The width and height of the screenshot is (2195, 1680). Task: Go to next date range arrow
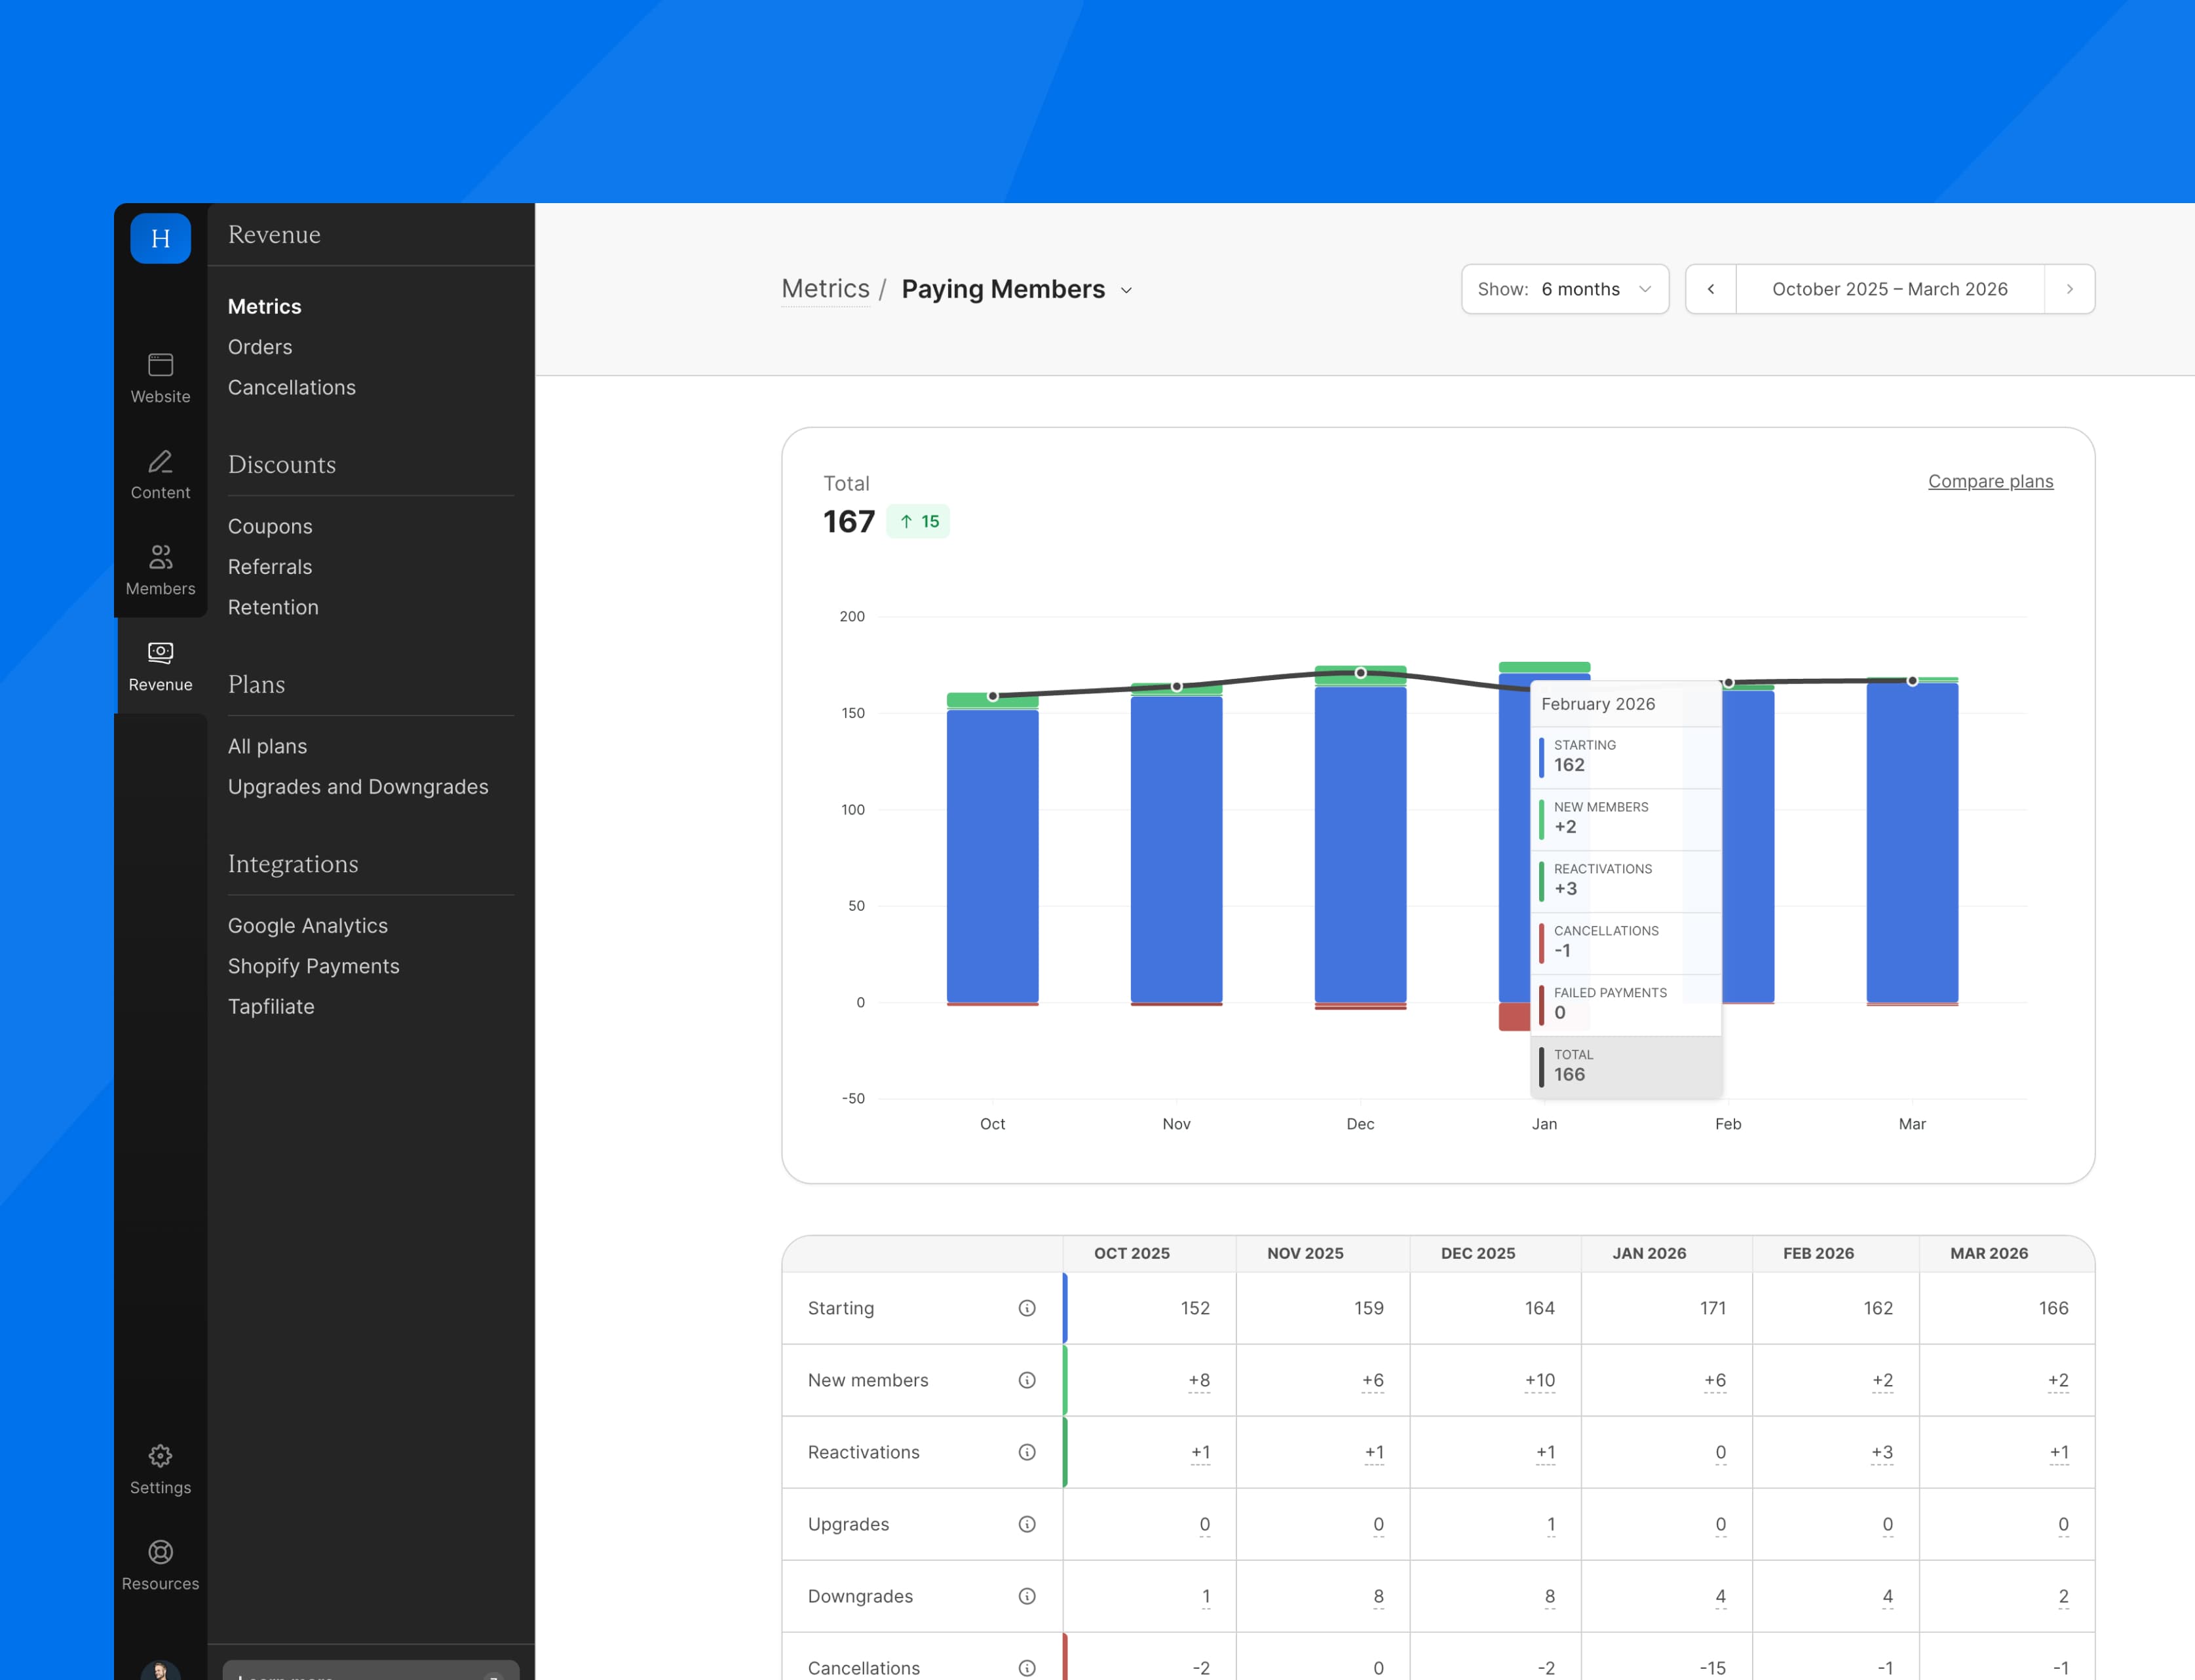click(x=2069, y=289)
